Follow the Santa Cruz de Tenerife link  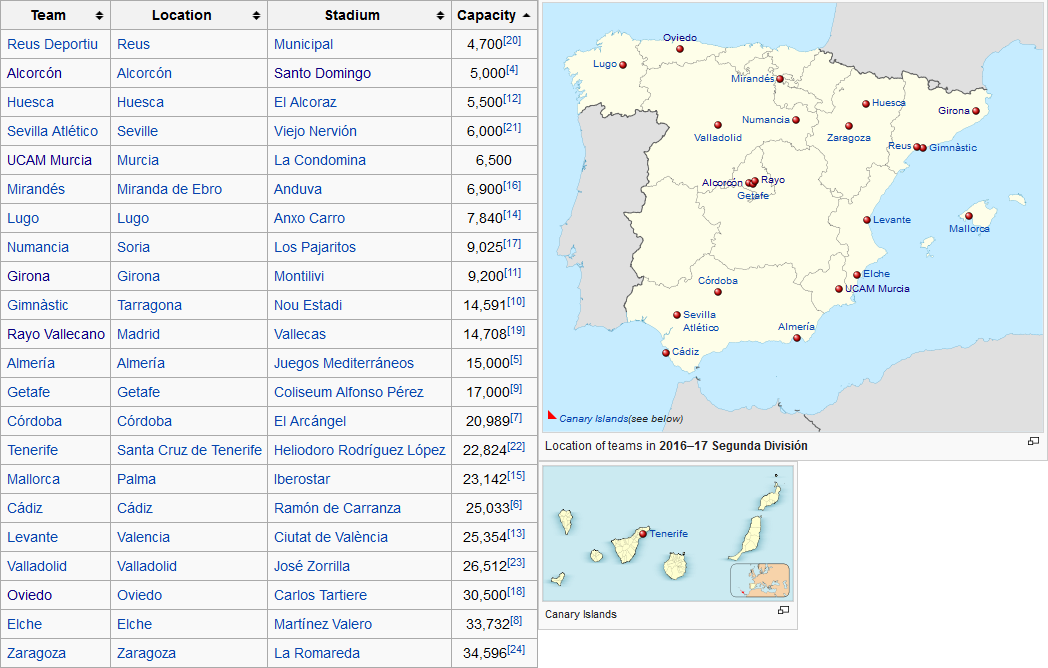(189, 450)
